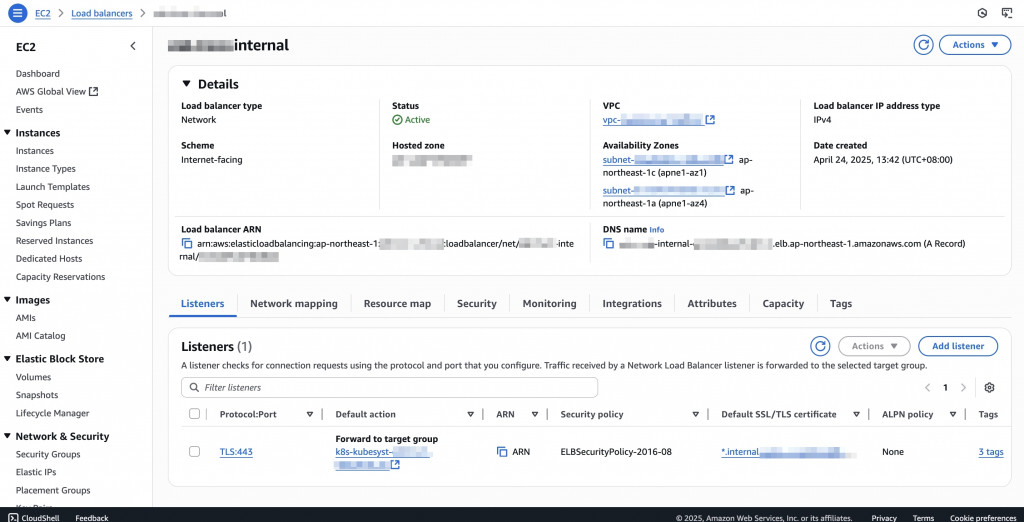Sort by Protocol:Port column
Viewport: 1024px width, 522px height.
(x=310, y=414)
